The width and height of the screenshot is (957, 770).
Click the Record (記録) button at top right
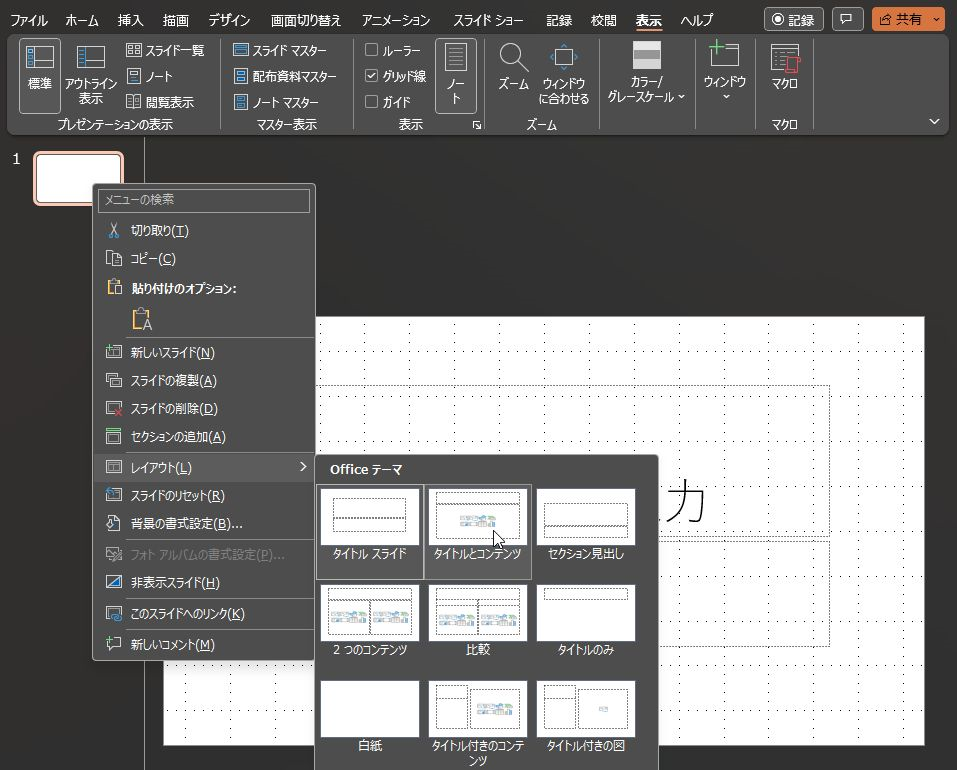(x=793, y=19)
